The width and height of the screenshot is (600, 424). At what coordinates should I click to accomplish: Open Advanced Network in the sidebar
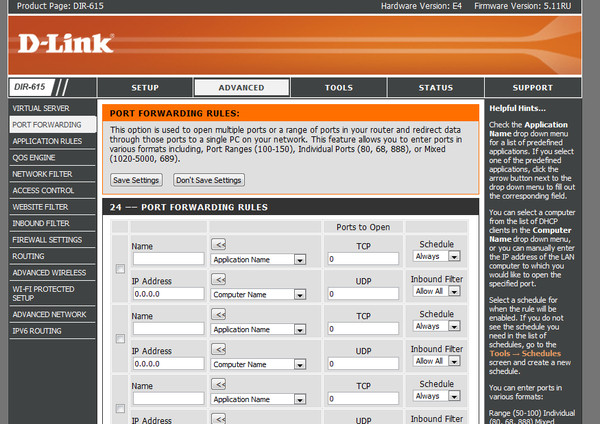click(52, 315)
